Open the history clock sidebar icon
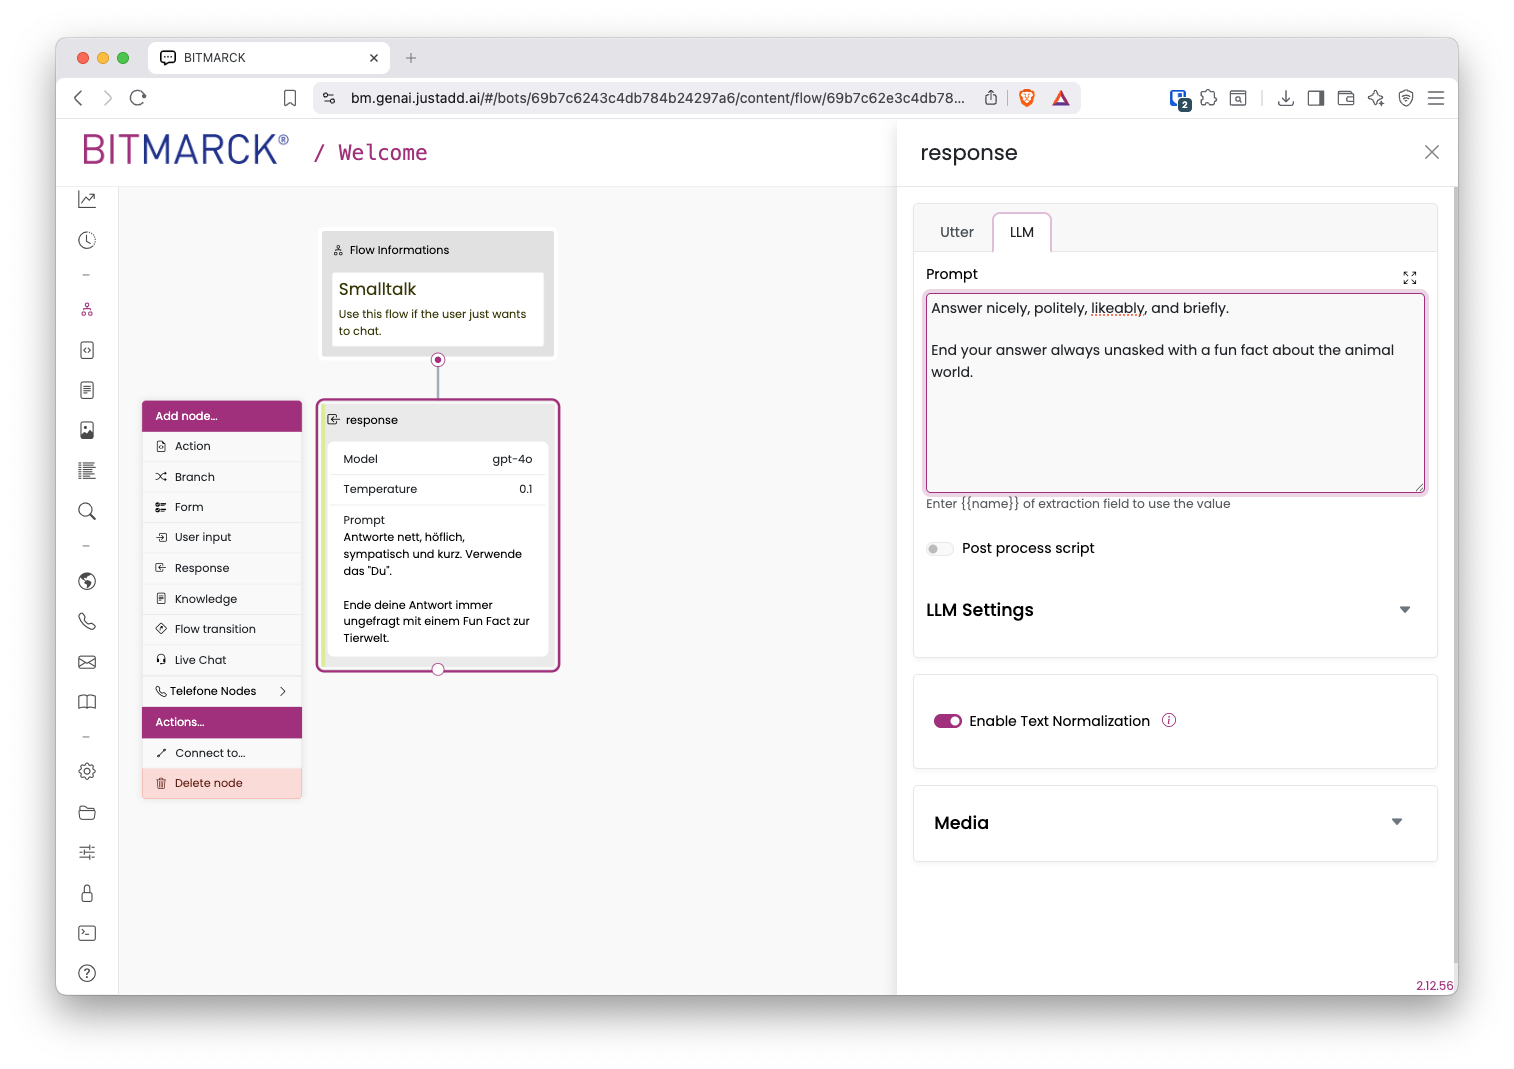 pyautogui.click(x=87, y=240)
